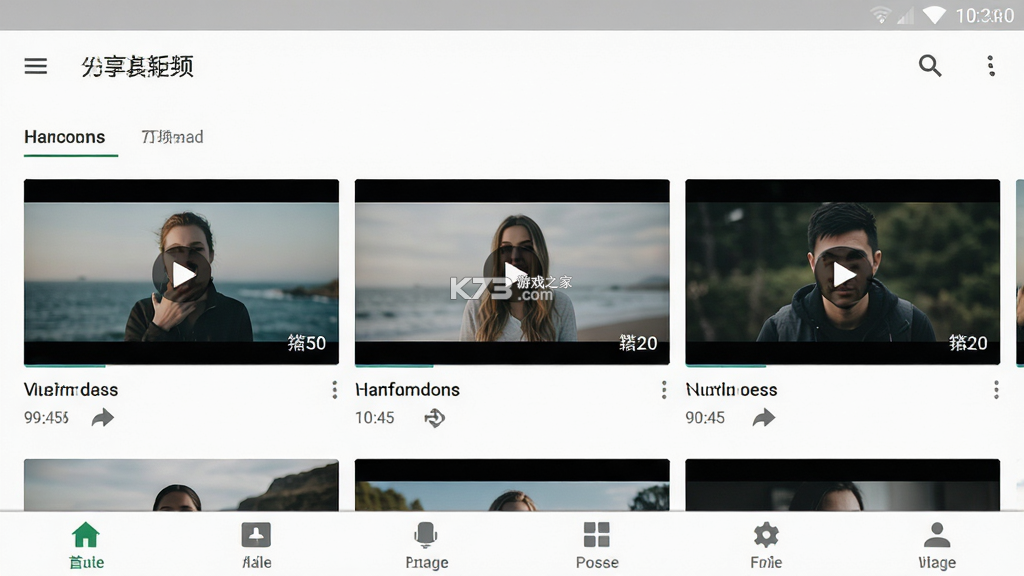Click the 99:45 duration text
The image size is (1024, 576).
(x=46, y=417)
